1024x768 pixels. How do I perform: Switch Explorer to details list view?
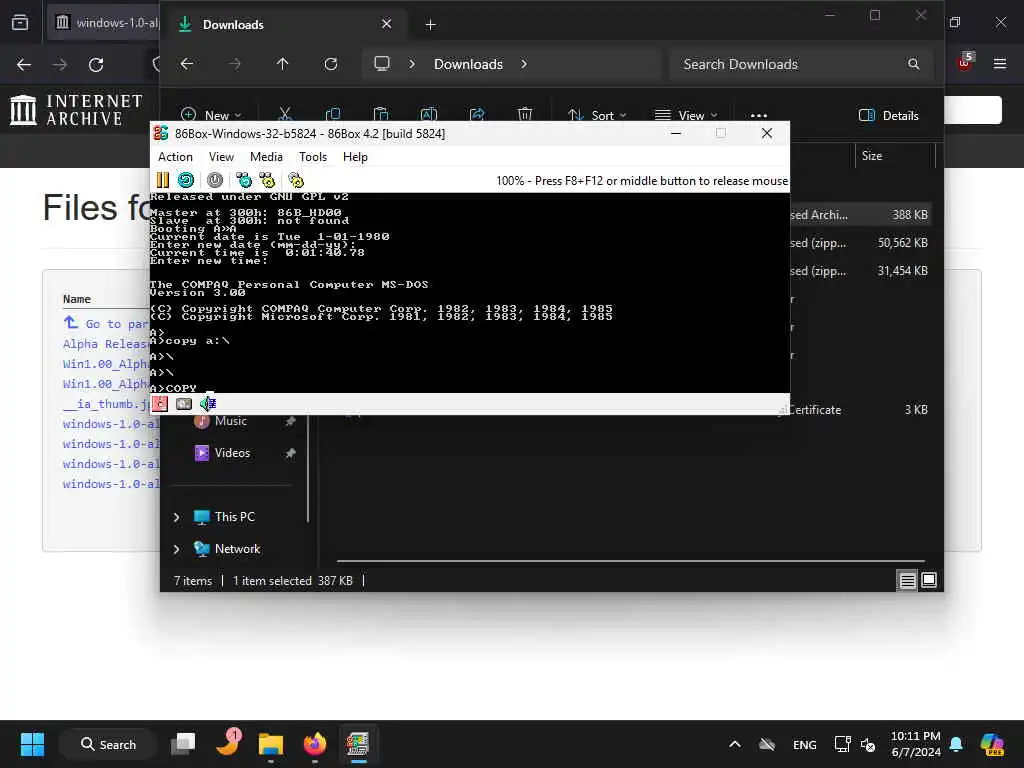(907, 580)
